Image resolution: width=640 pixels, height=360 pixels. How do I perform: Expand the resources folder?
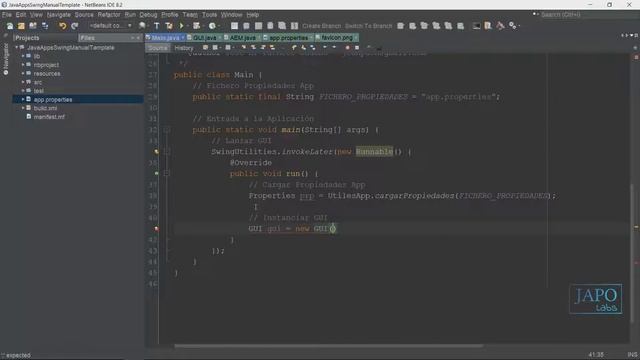click(x=23, y=73)
